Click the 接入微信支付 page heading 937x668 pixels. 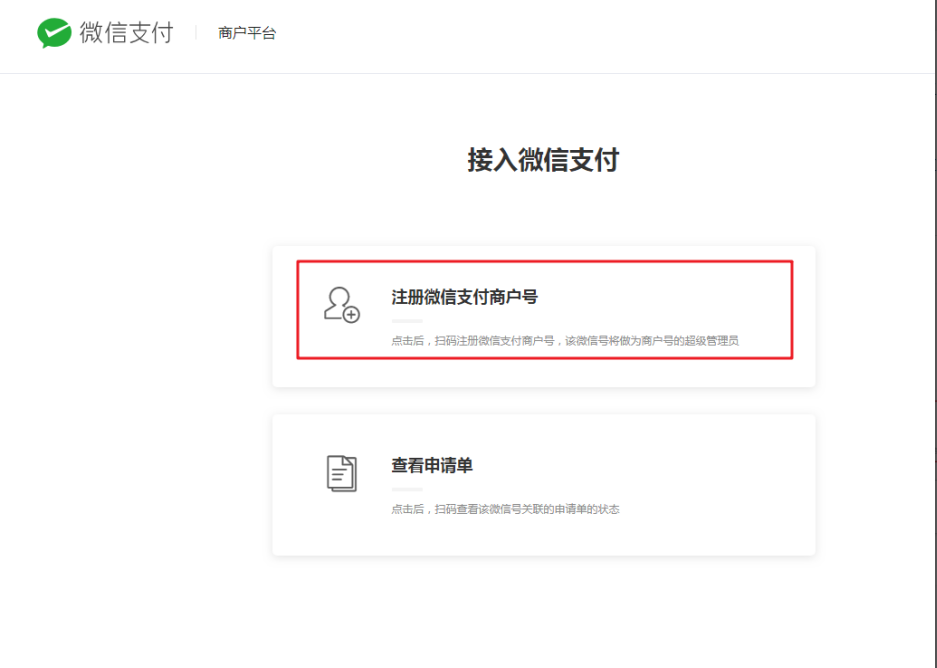[x=543, y=160]
